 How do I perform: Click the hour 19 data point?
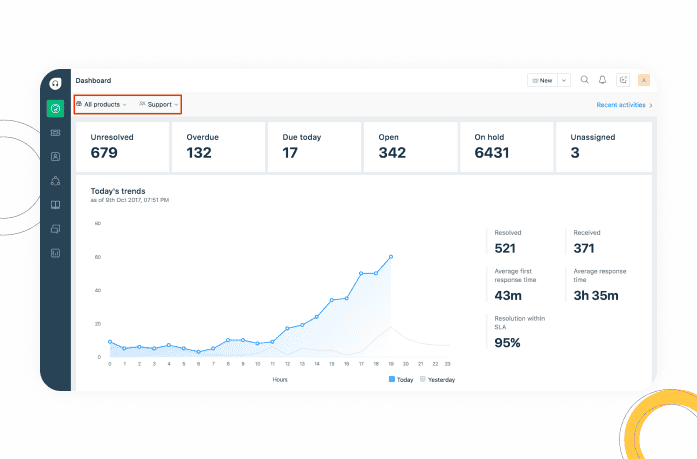tap(391, 257)
